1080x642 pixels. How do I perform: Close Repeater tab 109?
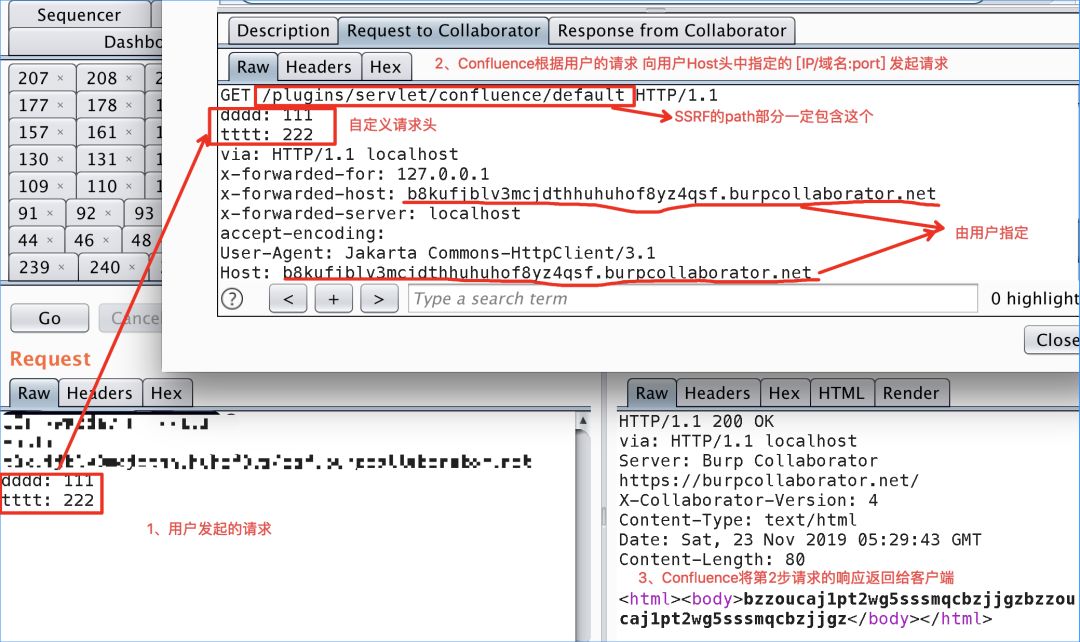[60, 187]
